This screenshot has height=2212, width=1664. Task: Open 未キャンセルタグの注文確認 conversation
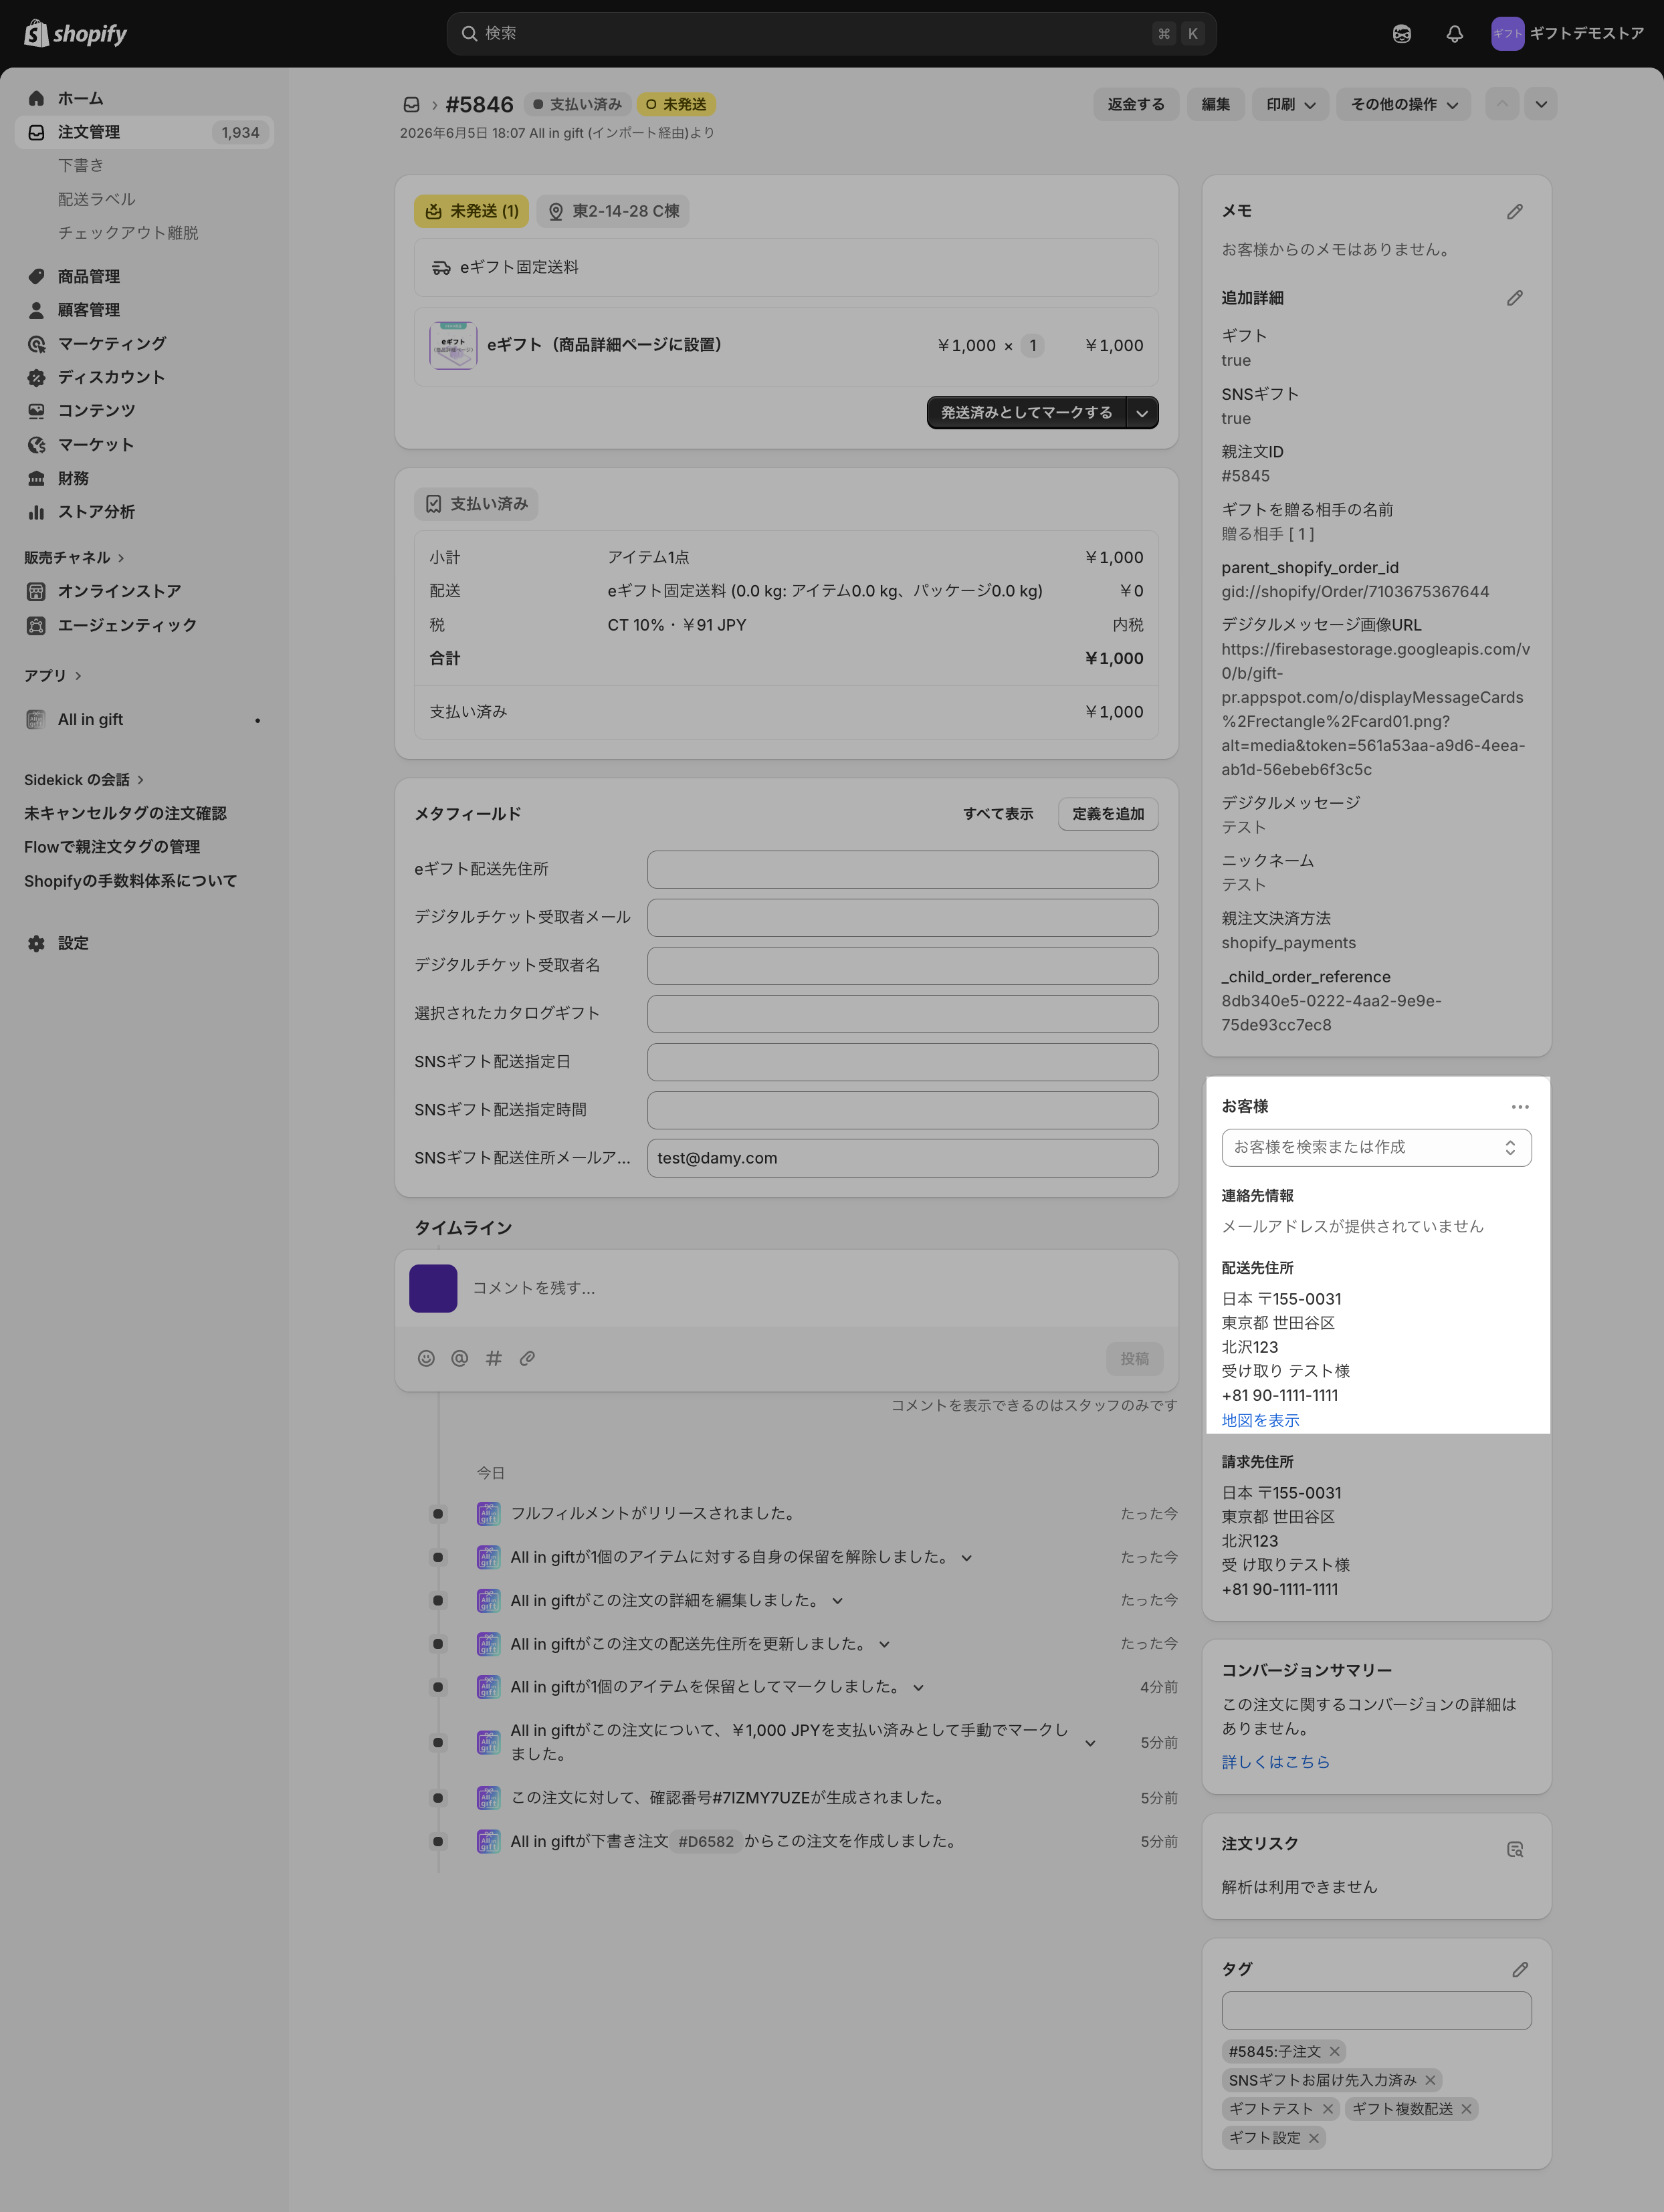click(126, 813)
